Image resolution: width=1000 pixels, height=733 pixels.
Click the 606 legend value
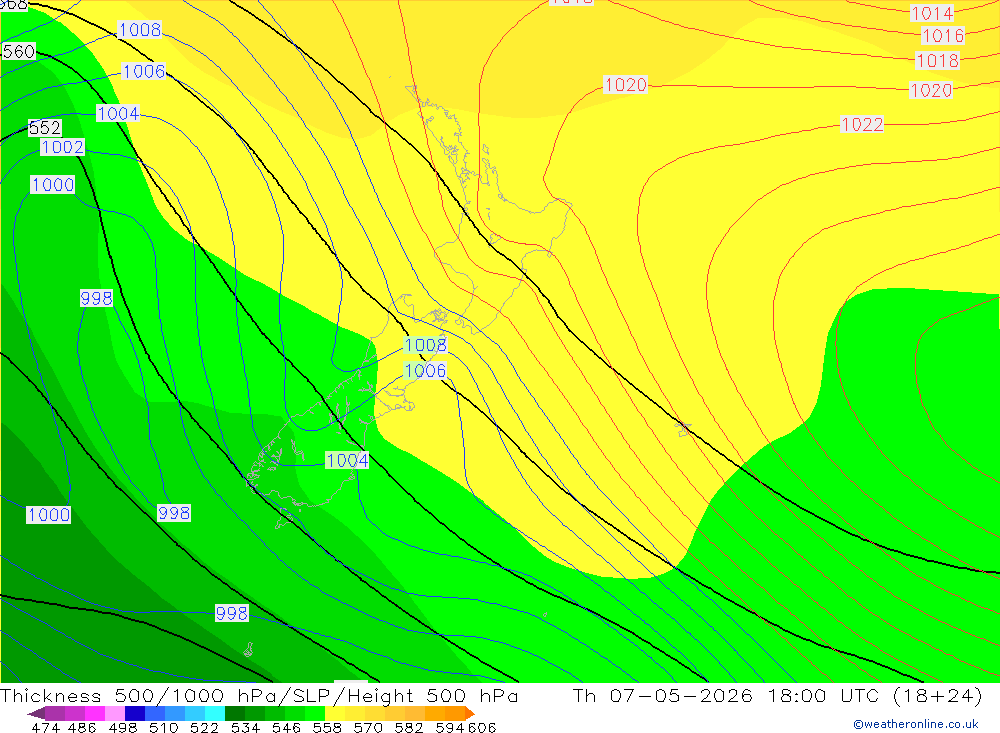pos(482,727)
